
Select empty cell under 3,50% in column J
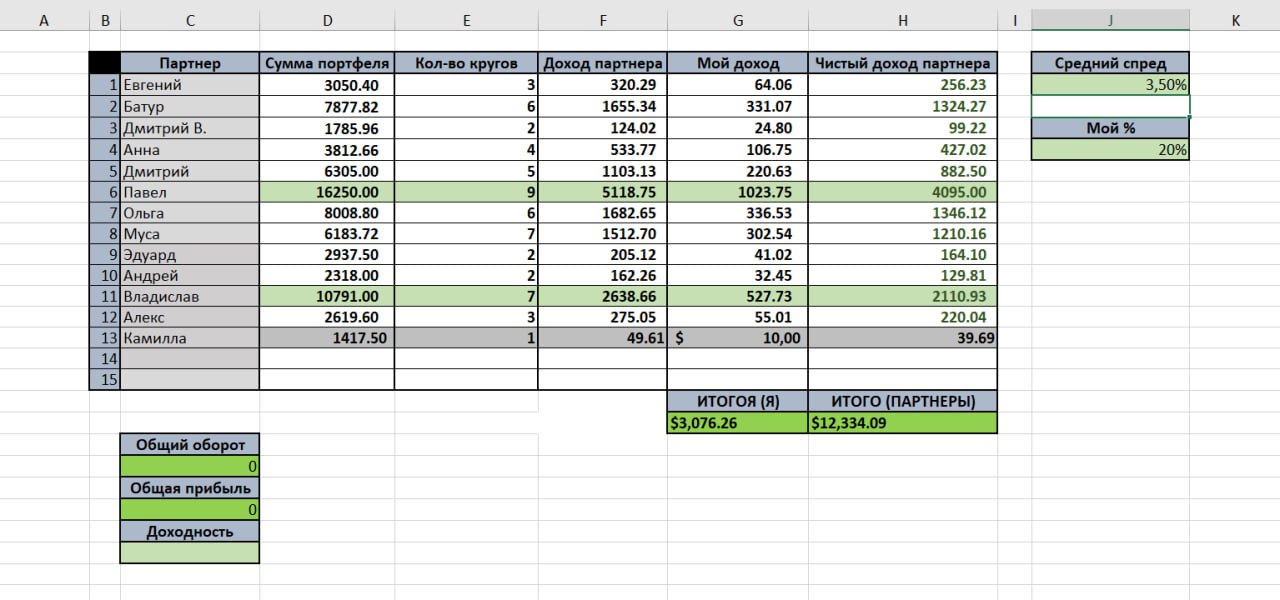click(x=1110, y=106)
